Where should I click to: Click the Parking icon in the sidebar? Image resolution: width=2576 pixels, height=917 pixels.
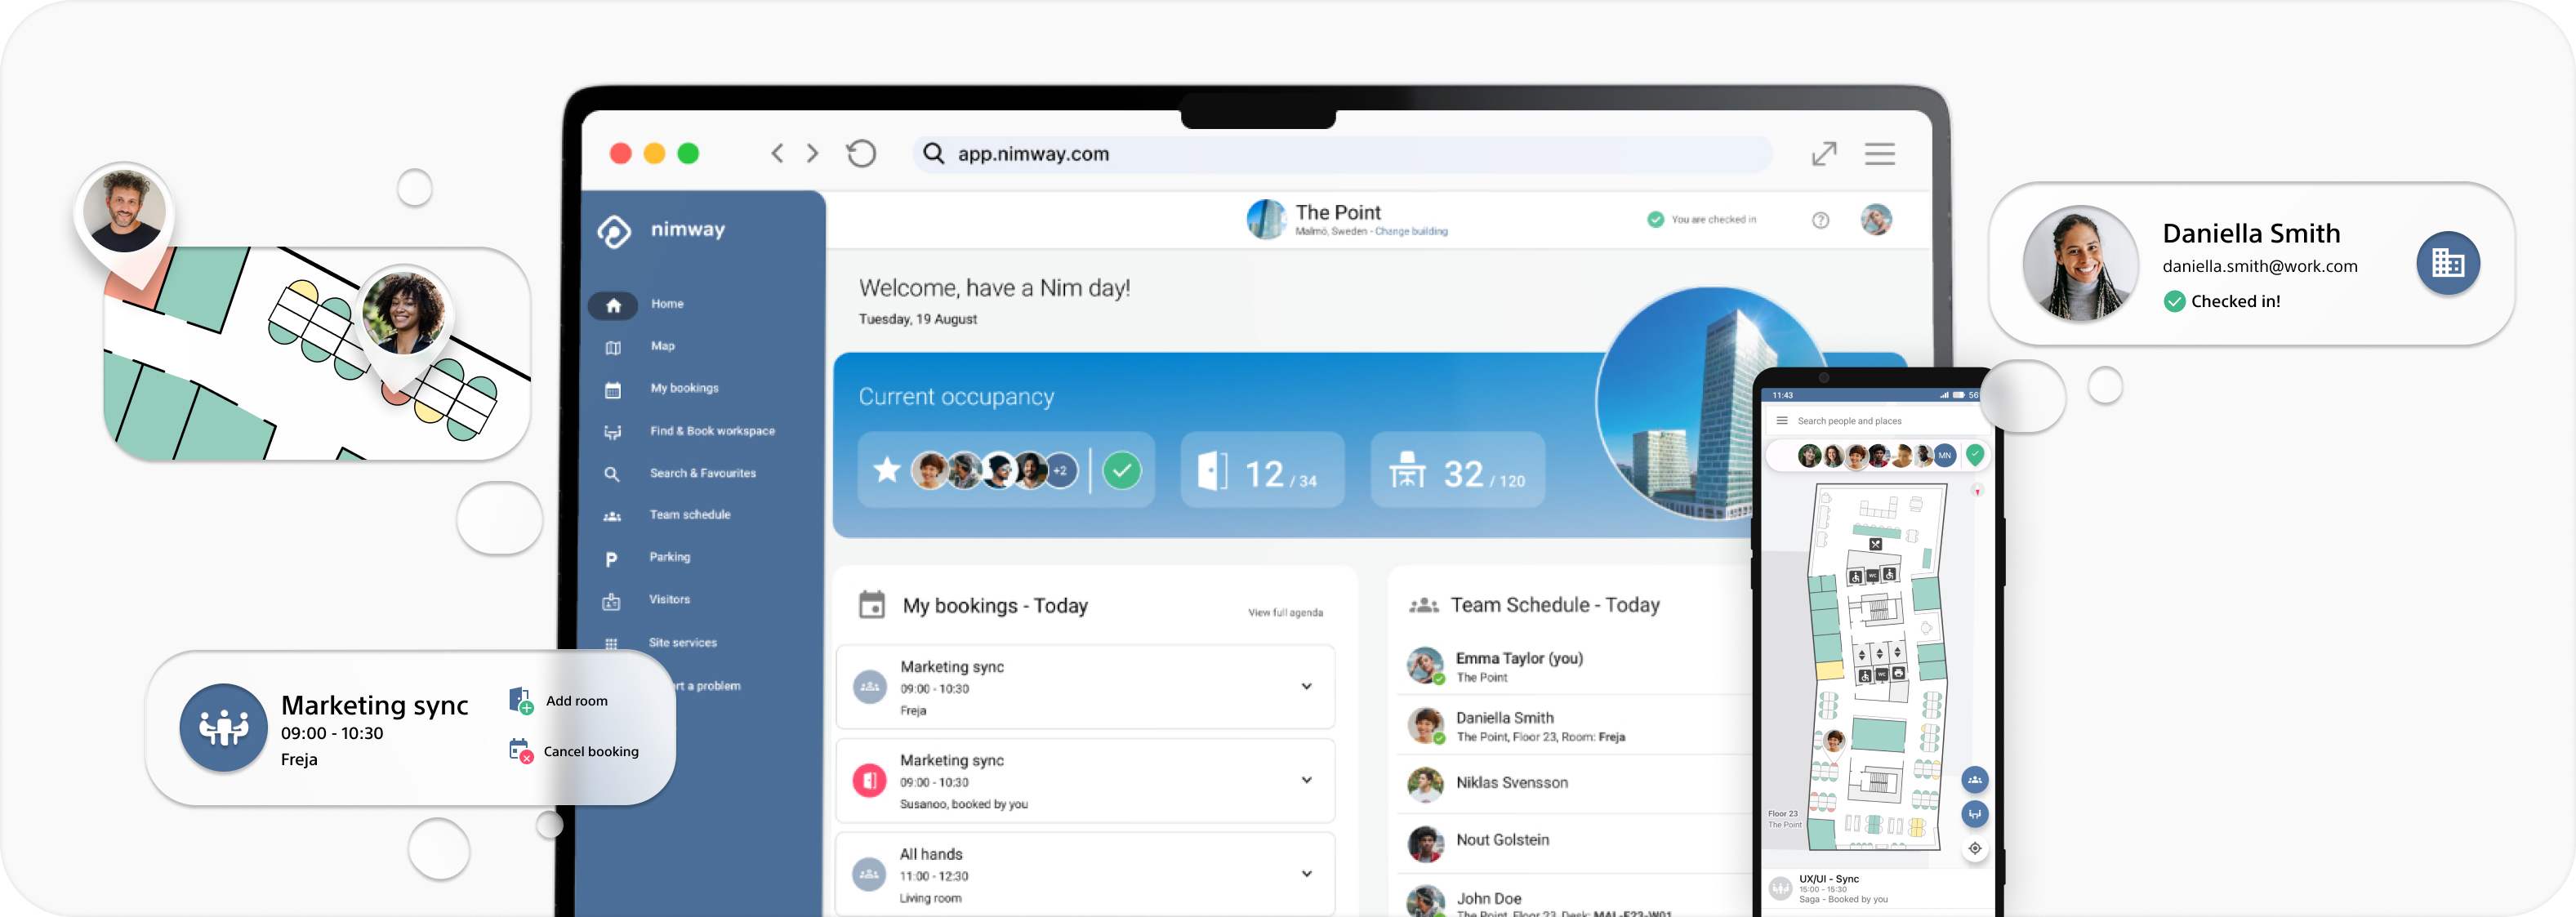click(611, 559)
